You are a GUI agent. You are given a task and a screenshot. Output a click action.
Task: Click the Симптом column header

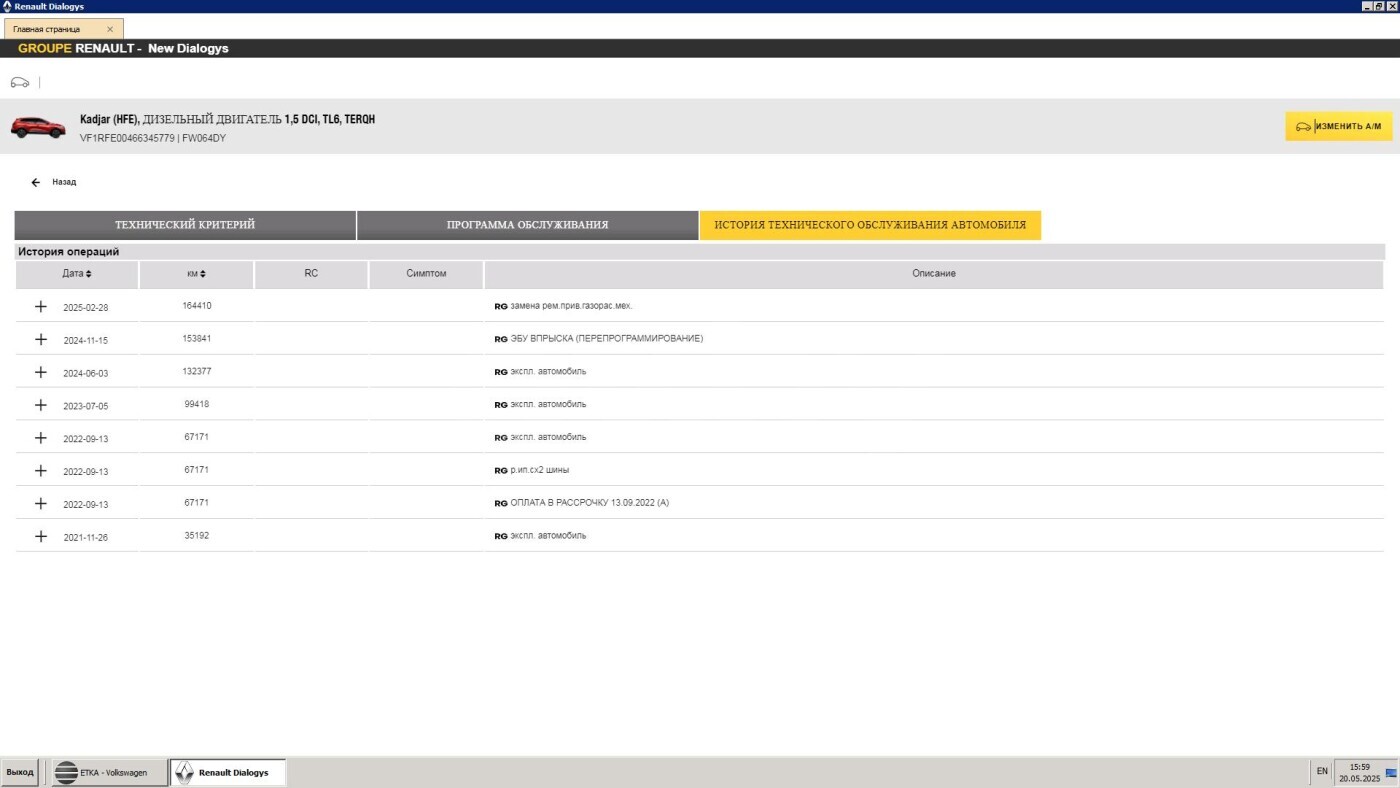coord(426,274)
